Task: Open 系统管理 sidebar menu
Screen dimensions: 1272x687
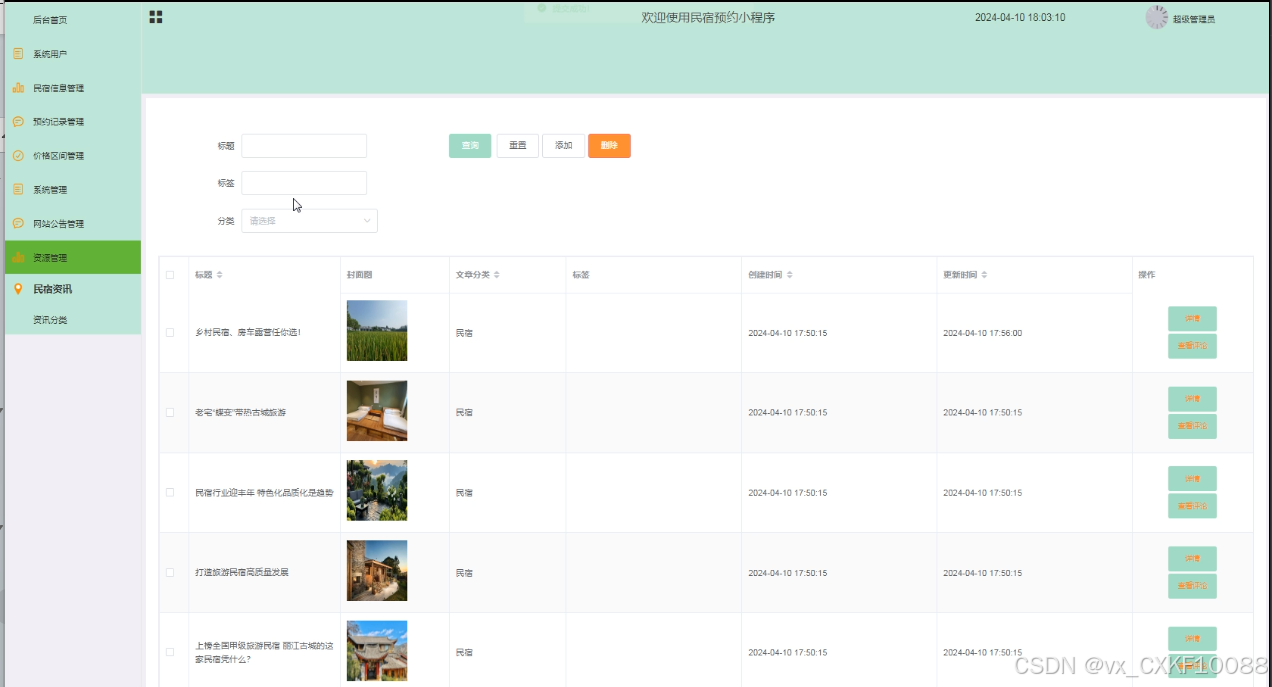Action: pos(72,190)
